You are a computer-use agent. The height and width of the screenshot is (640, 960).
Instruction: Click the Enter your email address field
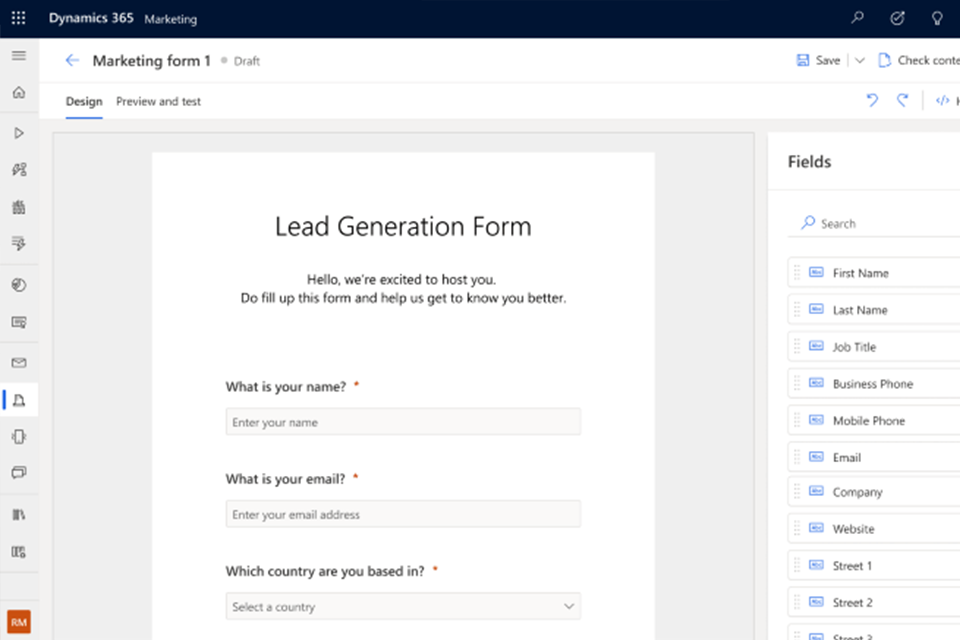[403, 515]
